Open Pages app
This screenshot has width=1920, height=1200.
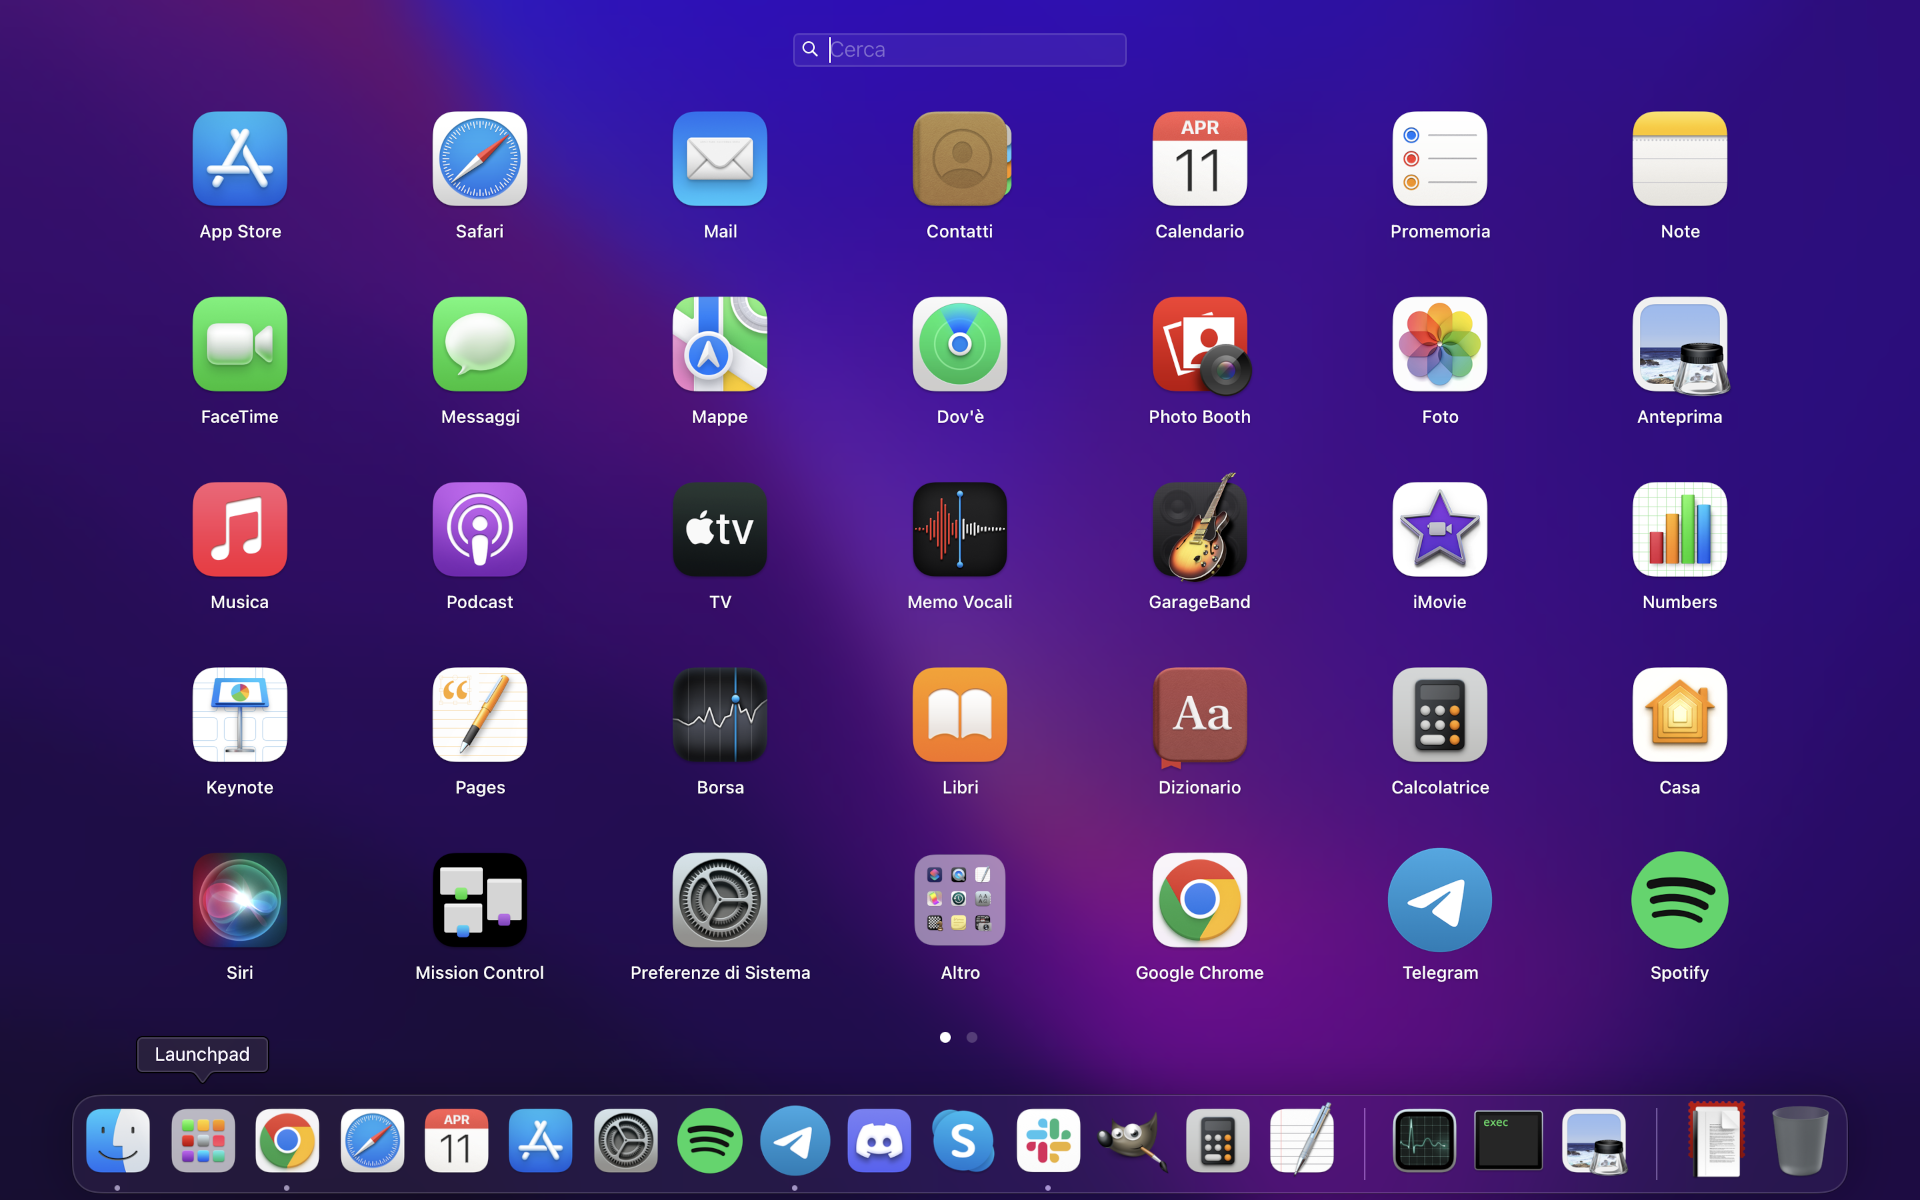click(480, 715)
